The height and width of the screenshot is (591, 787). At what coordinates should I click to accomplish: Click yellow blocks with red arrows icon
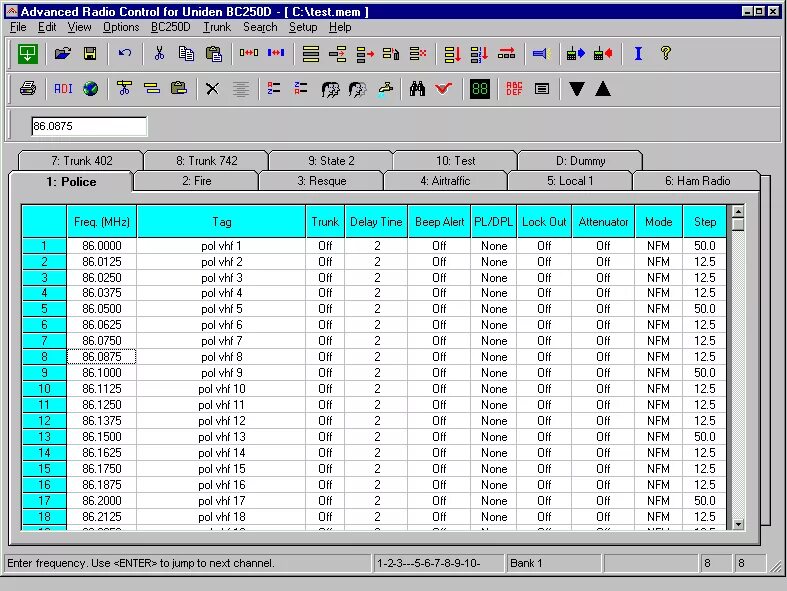click(249, 53)
